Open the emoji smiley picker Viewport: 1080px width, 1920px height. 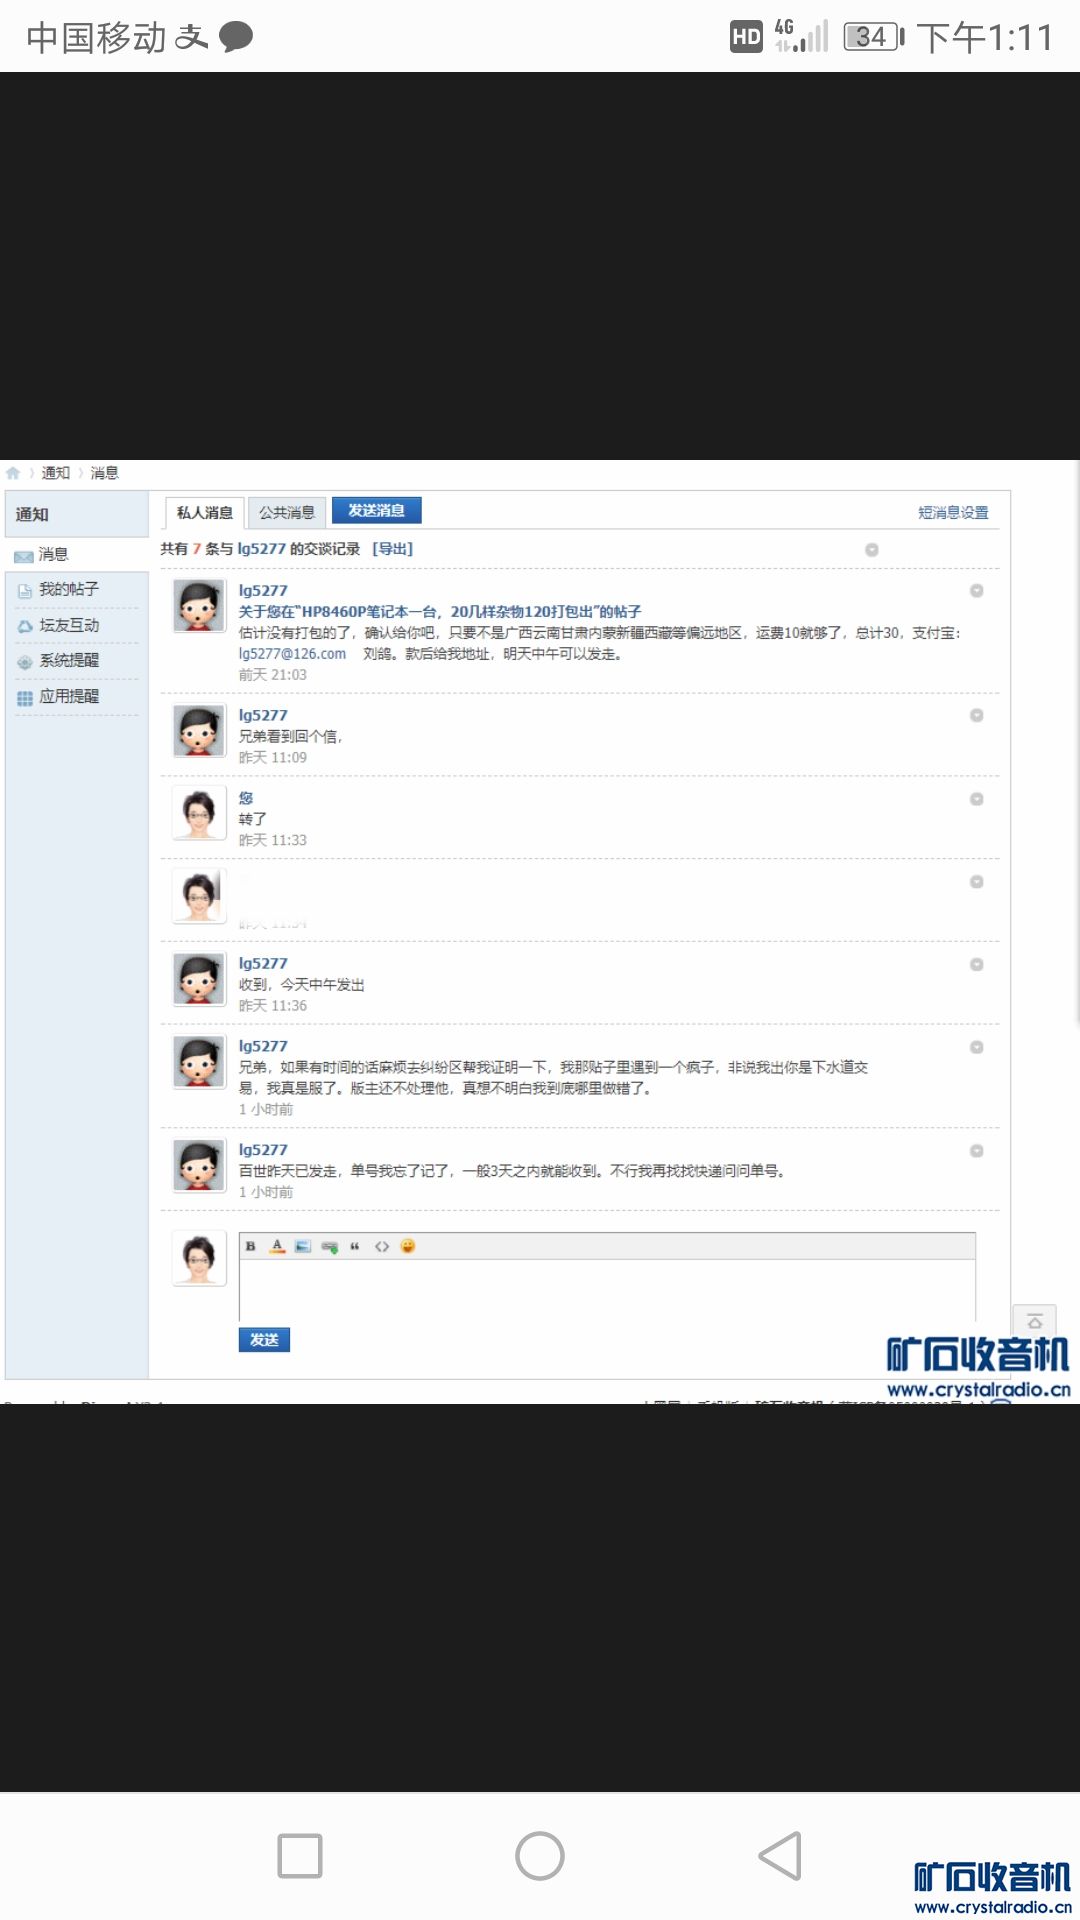tap(407, 1246)
